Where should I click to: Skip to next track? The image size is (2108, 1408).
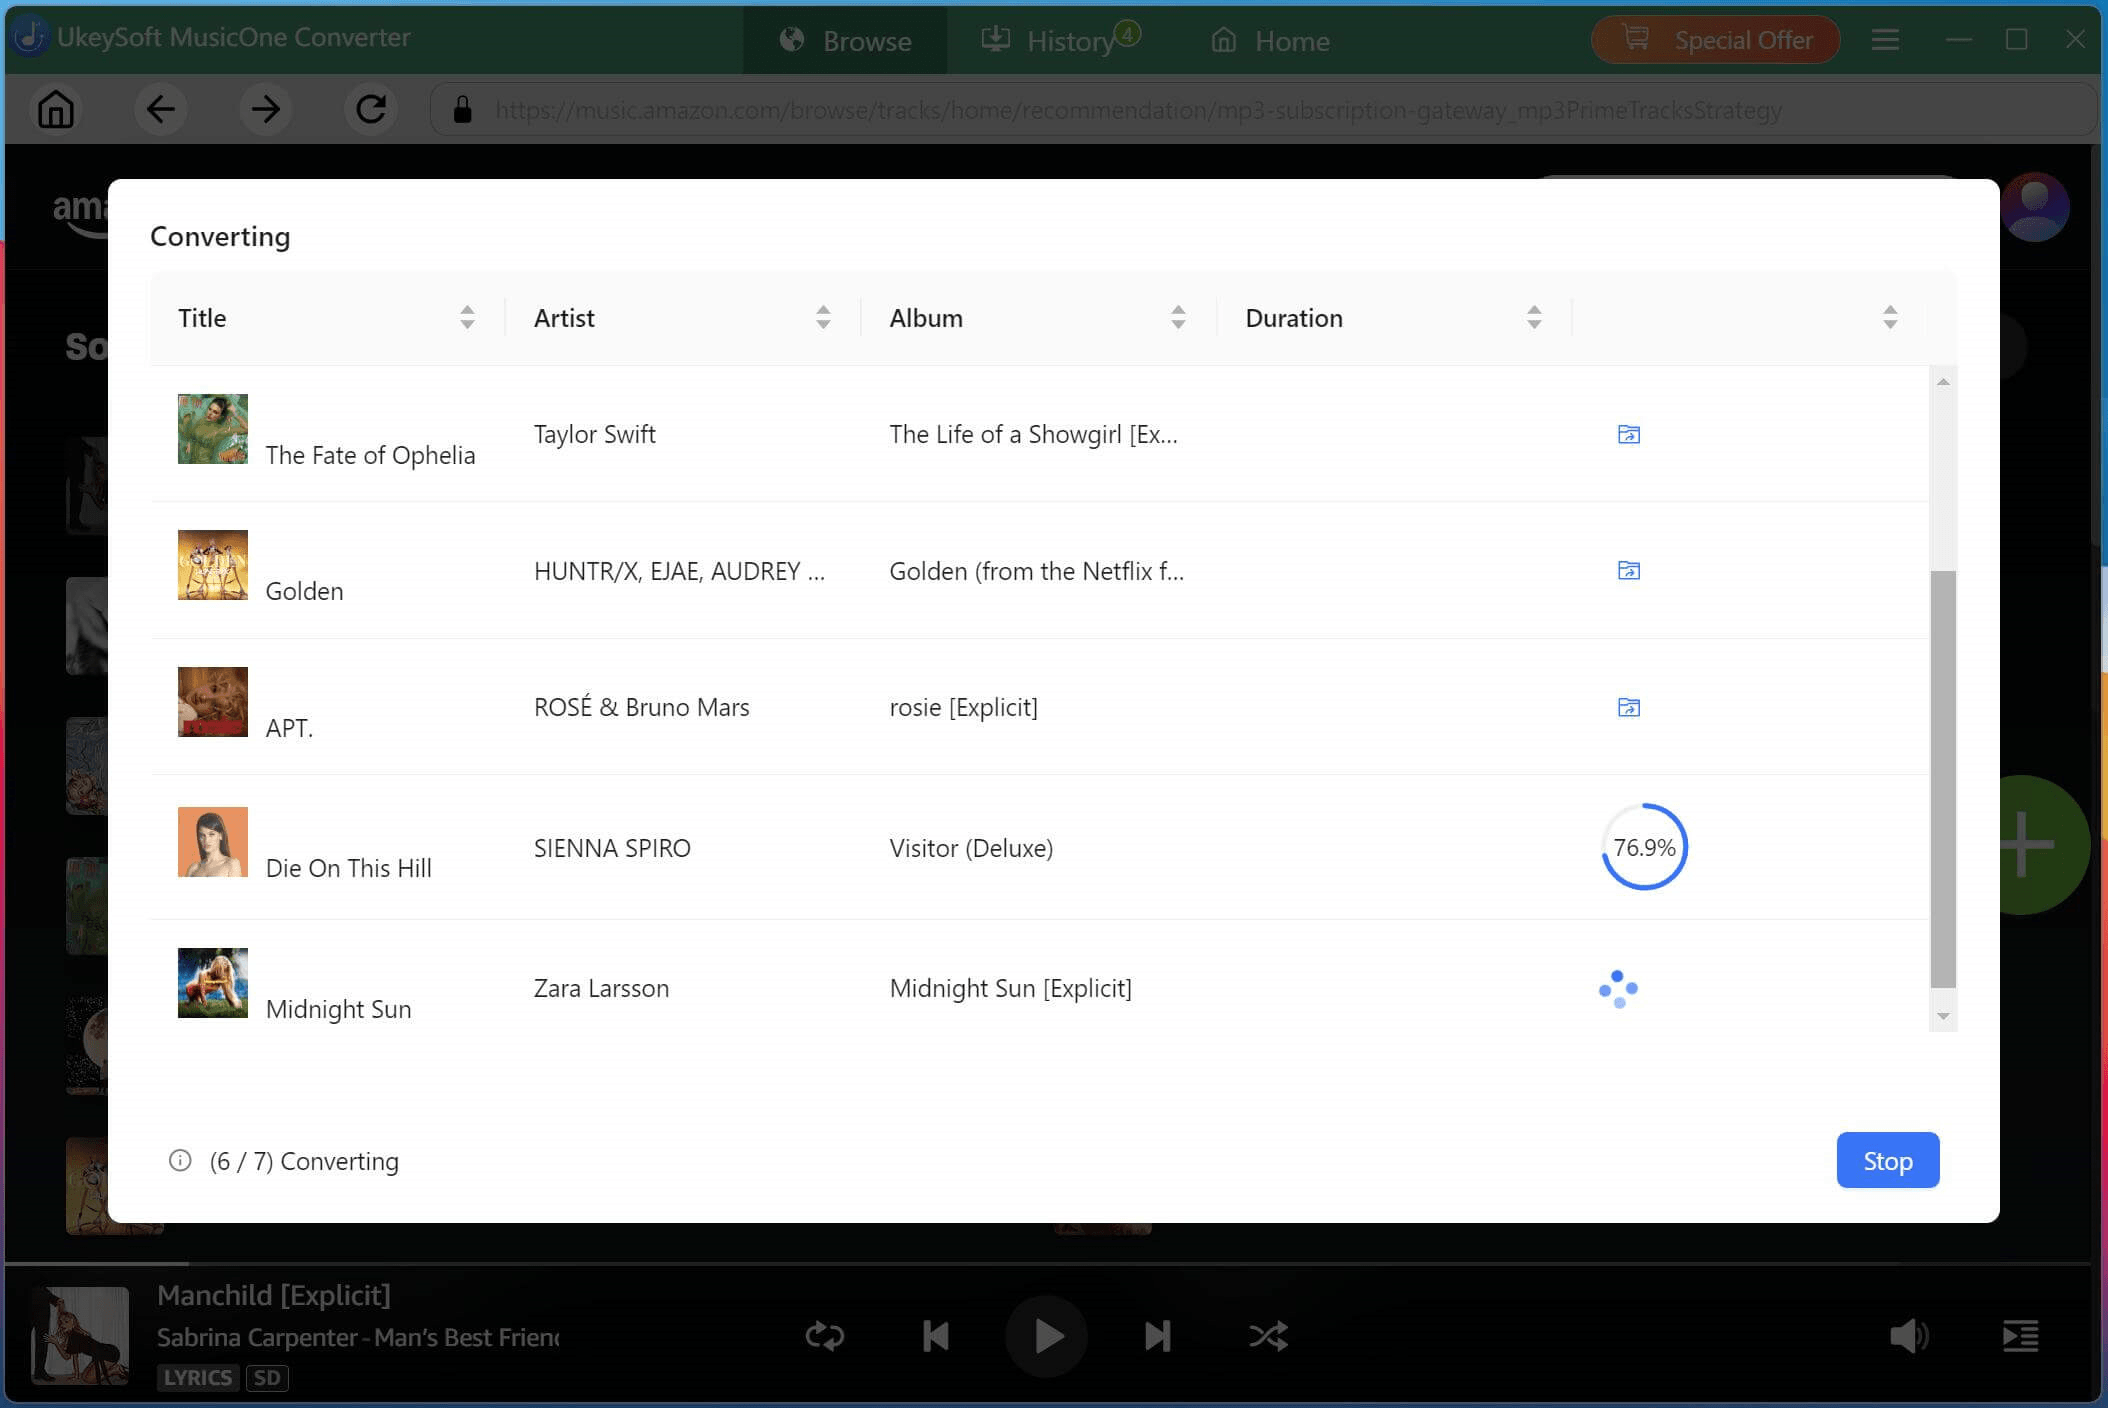click(1157, 1336)
